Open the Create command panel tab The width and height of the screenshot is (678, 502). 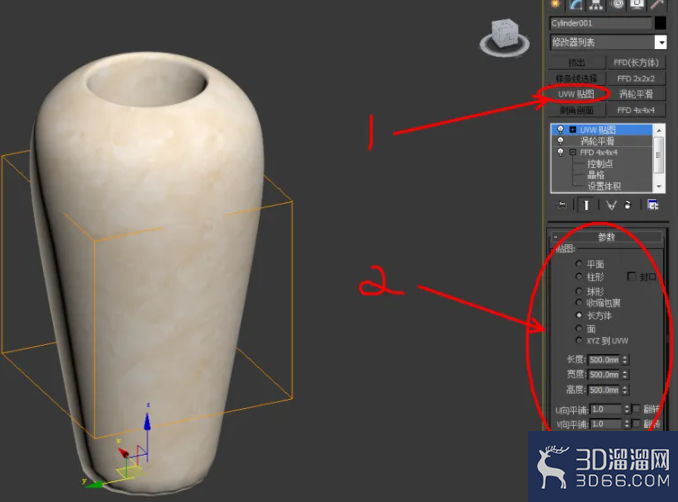(x=555, y=4)
